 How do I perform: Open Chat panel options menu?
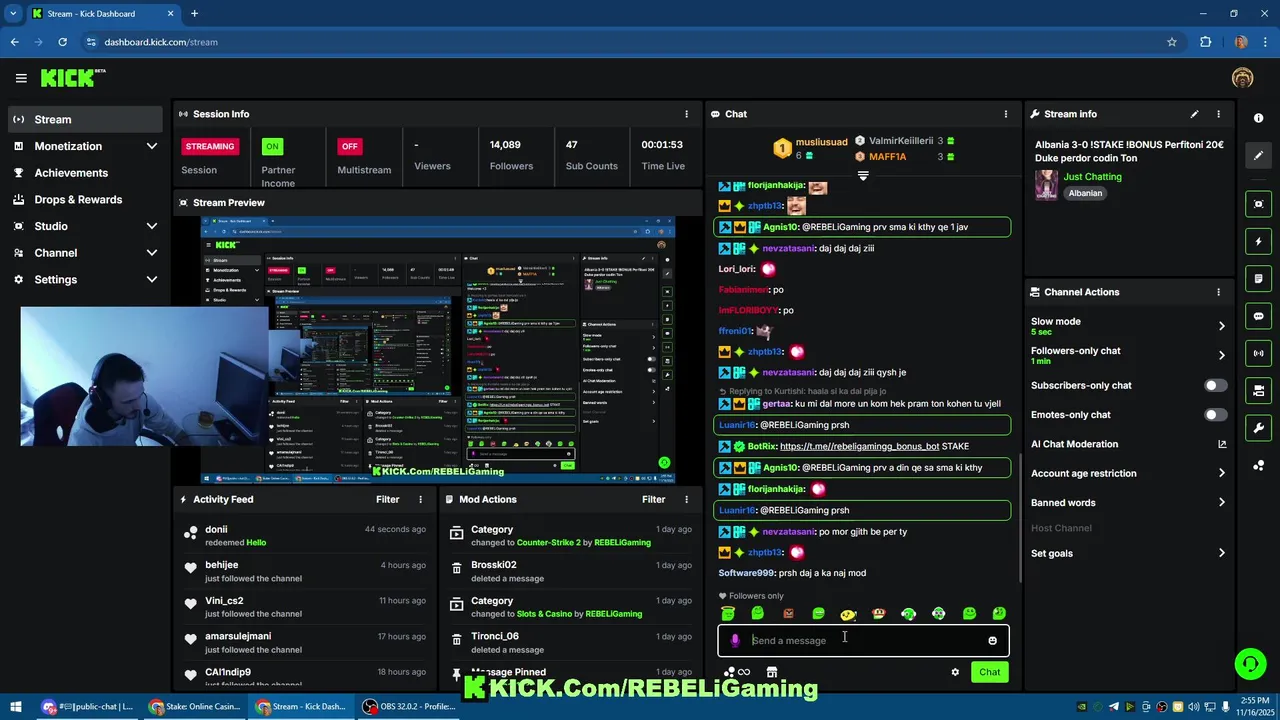(1006, 114)
